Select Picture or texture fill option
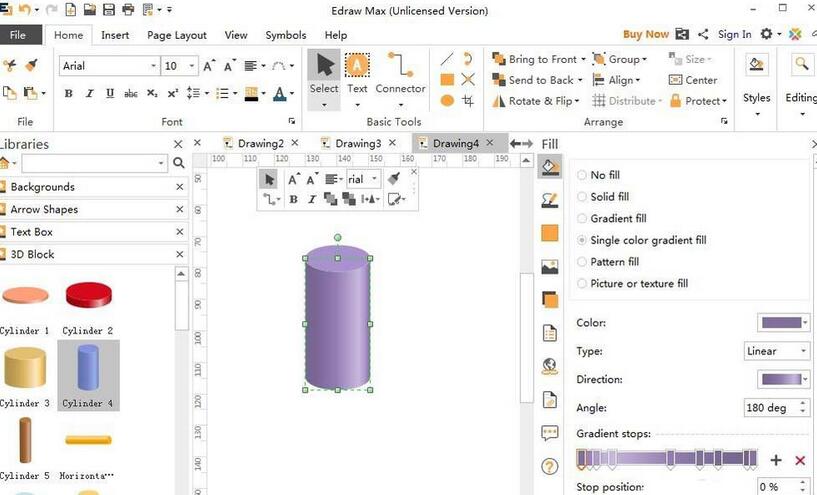Screen dimensions: 817x495 [583, 283]
